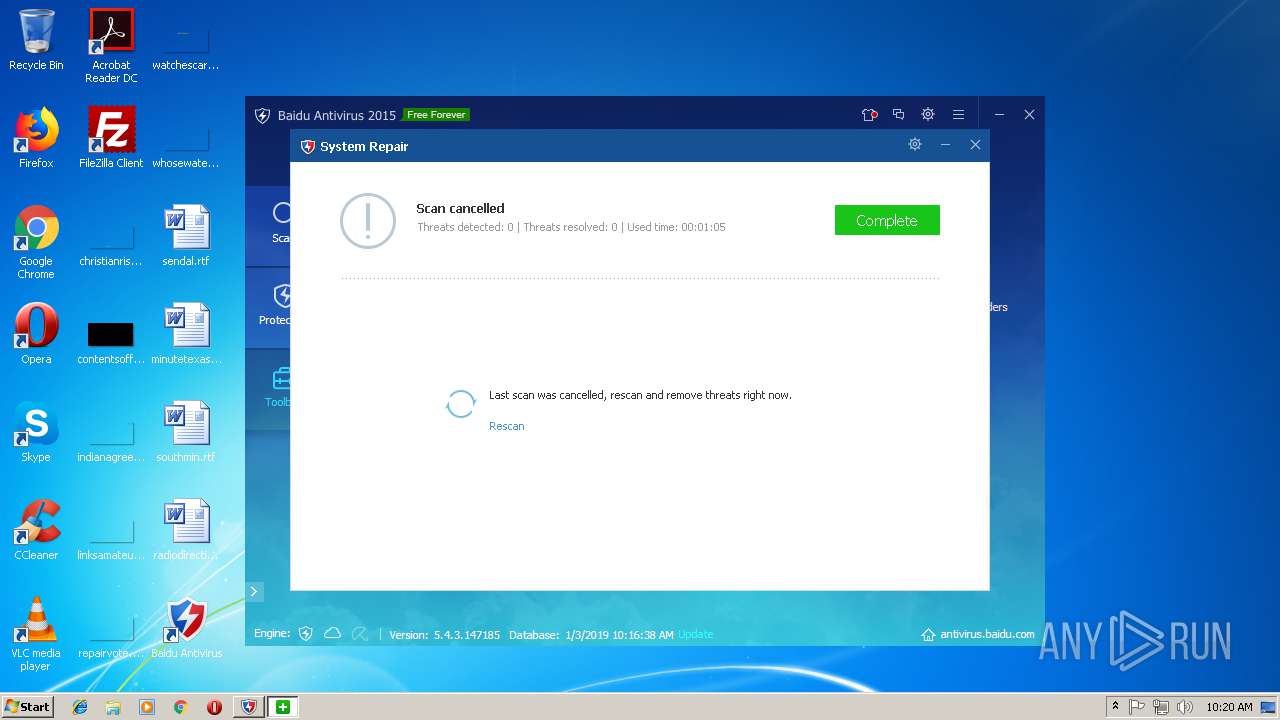Open antivirus.baidu.com homepage link

click(x=978, y=635)
